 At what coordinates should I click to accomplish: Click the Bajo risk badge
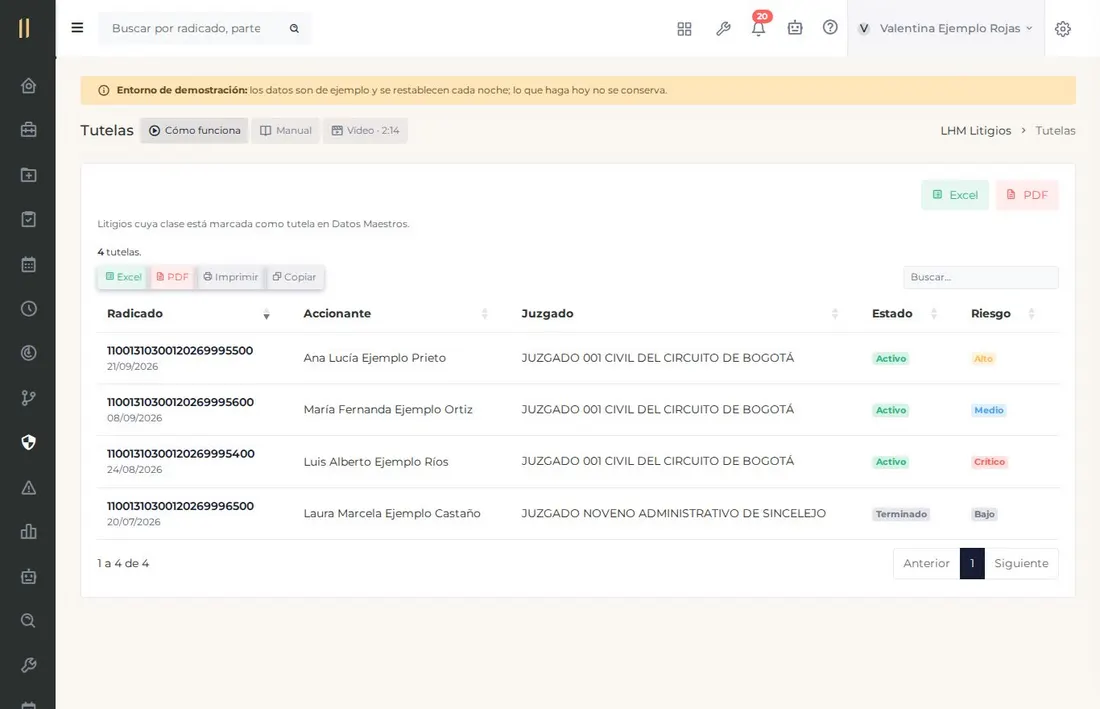pos(984,514)
